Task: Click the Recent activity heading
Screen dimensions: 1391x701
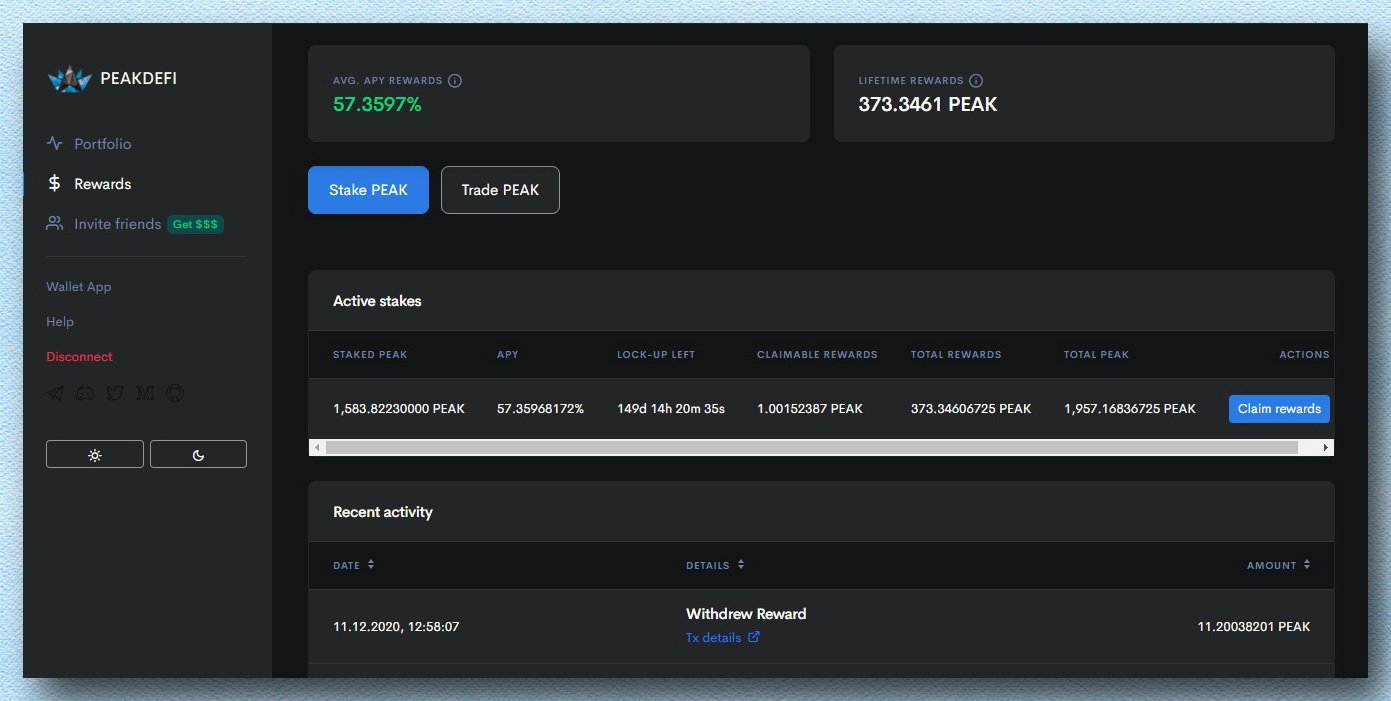Action: point(383,512)
